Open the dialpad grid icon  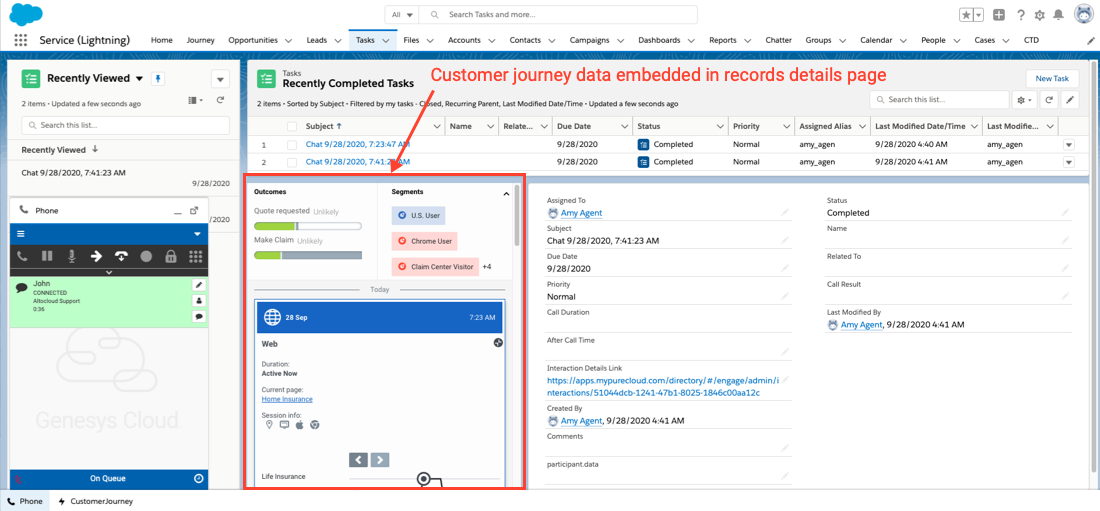click(196, 256)
